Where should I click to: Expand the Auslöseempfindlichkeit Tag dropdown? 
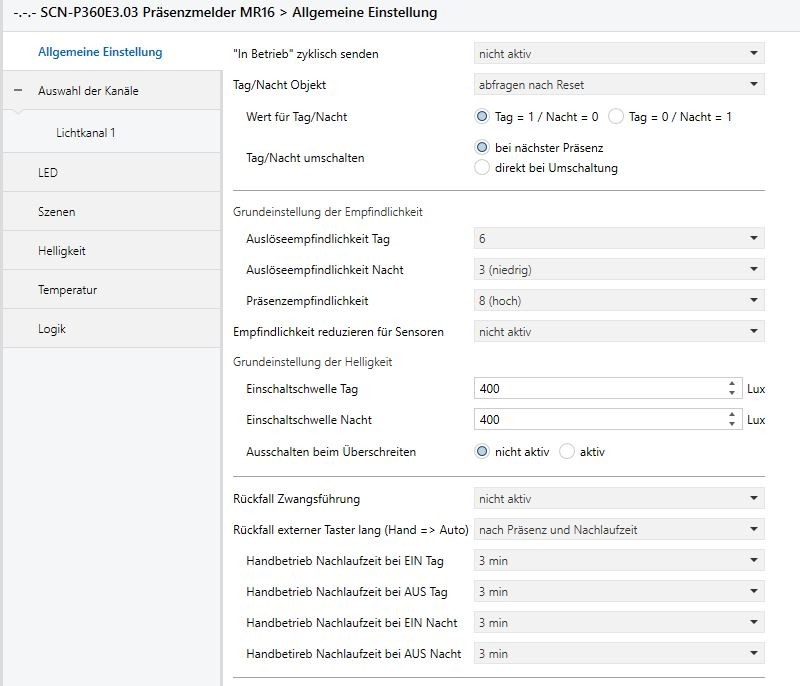click(x=618, y=239)
